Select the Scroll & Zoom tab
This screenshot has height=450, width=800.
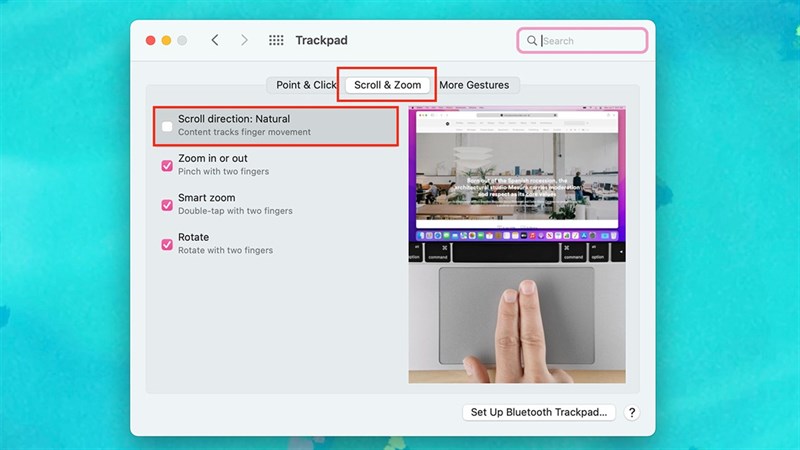point(387,85)
